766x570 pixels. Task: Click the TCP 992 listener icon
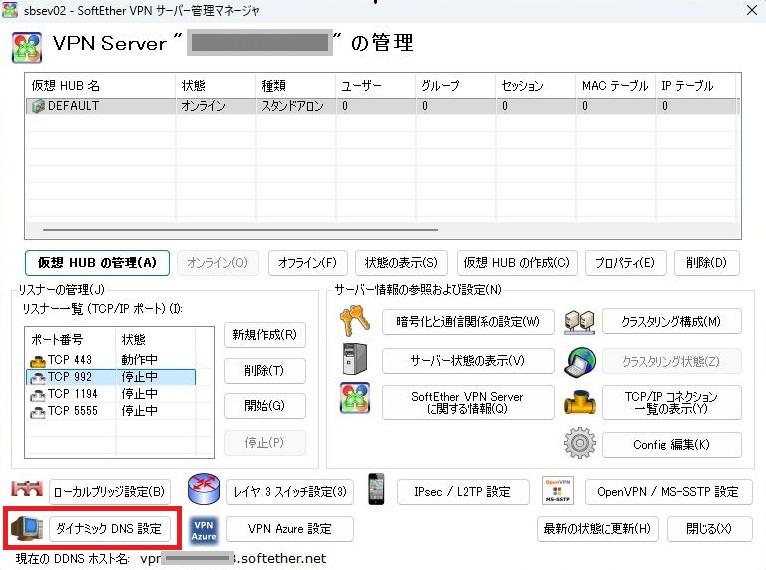tap(38, 378)
